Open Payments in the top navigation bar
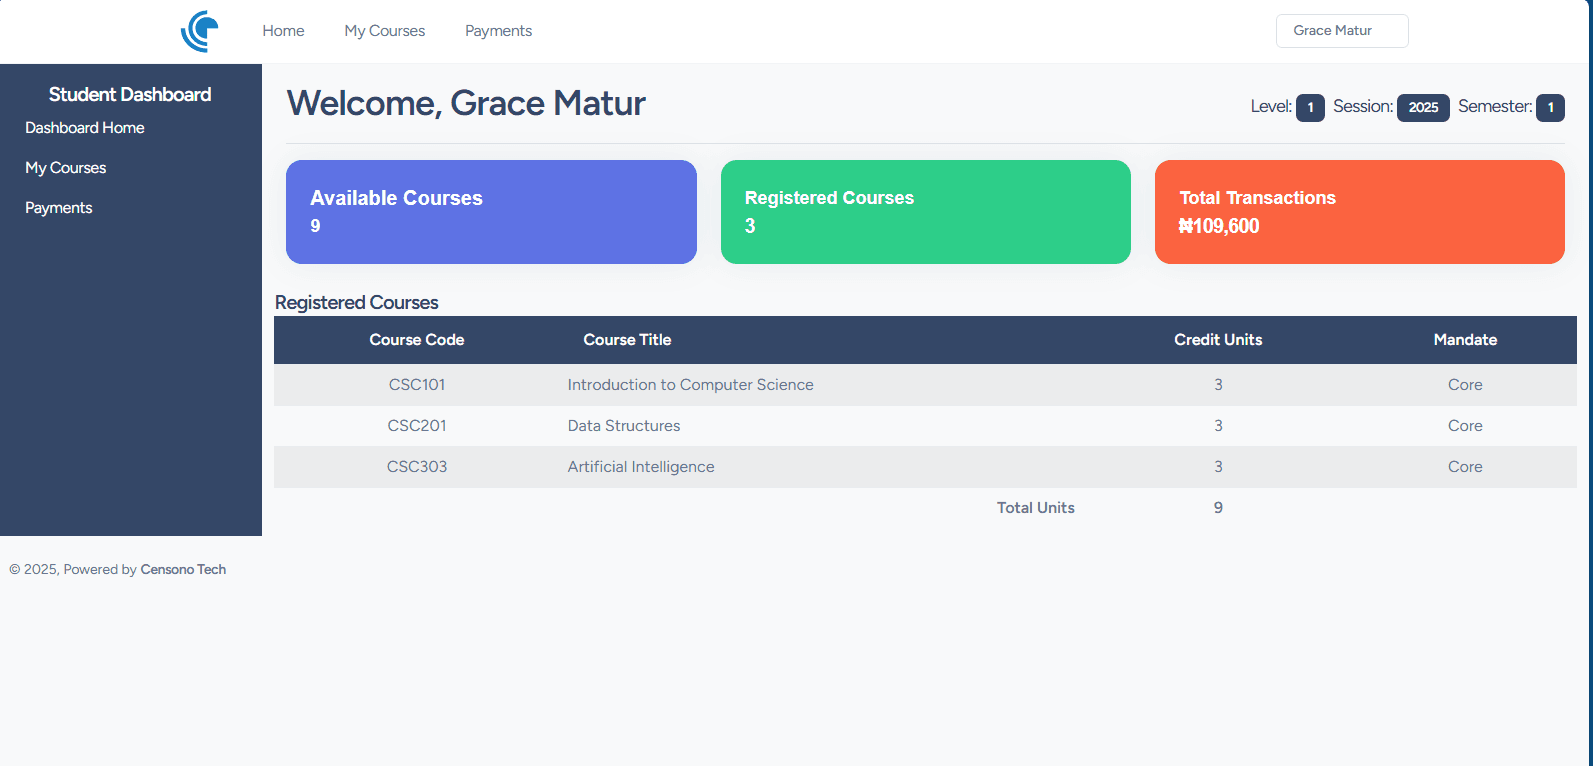 point(498,31)
